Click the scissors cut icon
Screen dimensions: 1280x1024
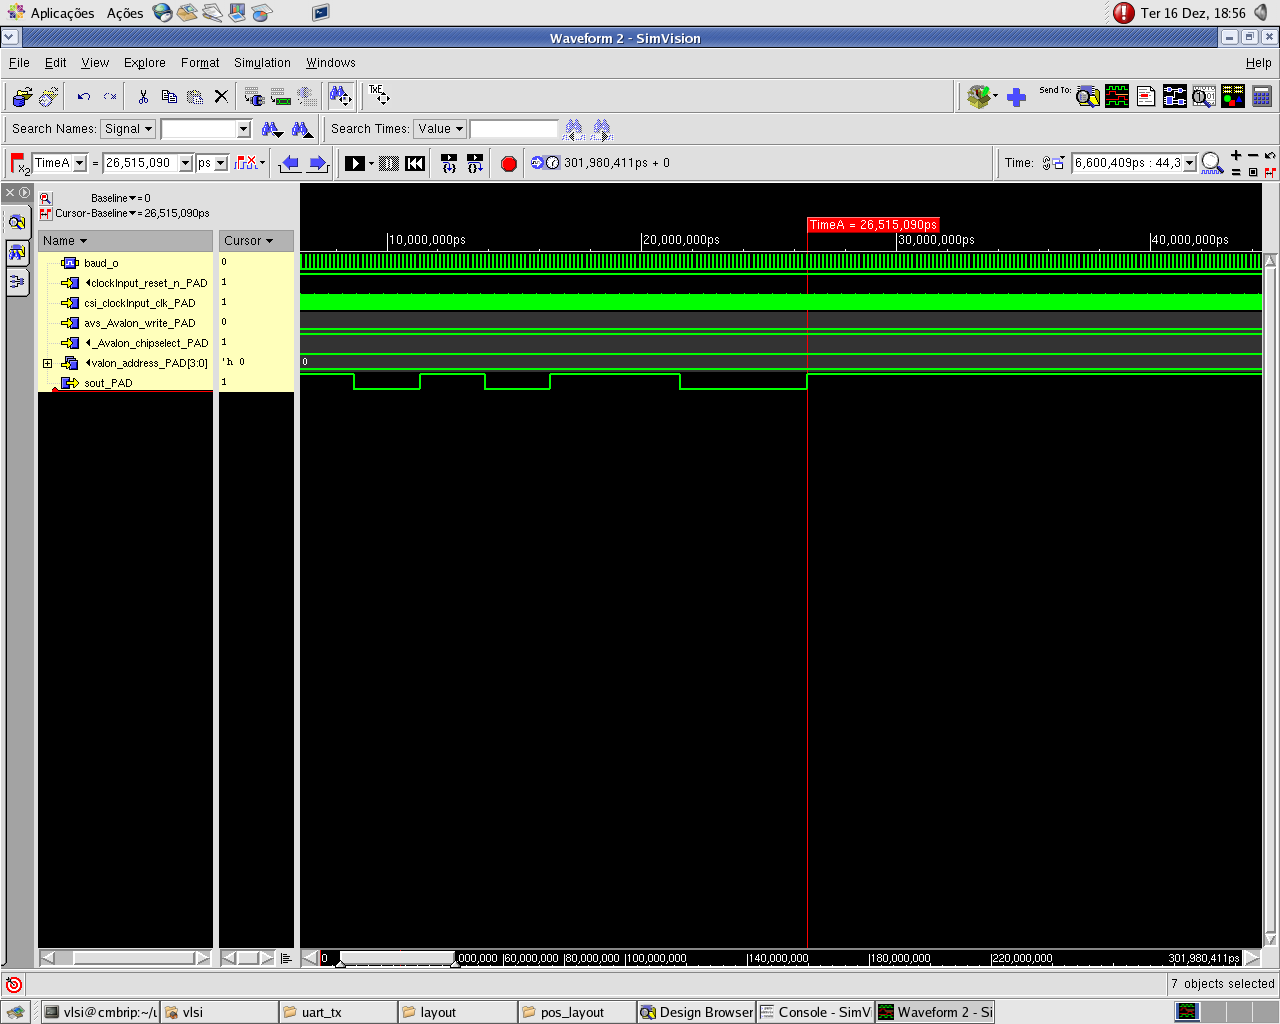(x=143, y=97)
